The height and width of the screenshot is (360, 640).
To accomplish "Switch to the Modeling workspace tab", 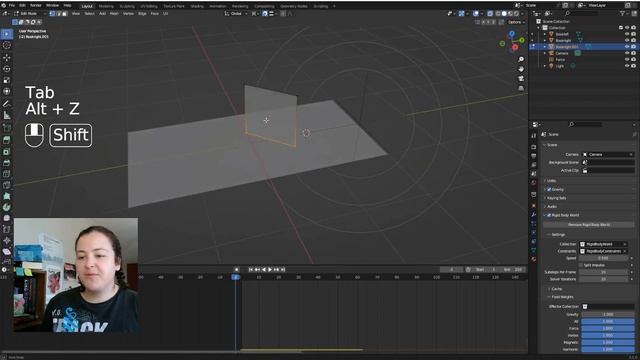I will 106,6.
